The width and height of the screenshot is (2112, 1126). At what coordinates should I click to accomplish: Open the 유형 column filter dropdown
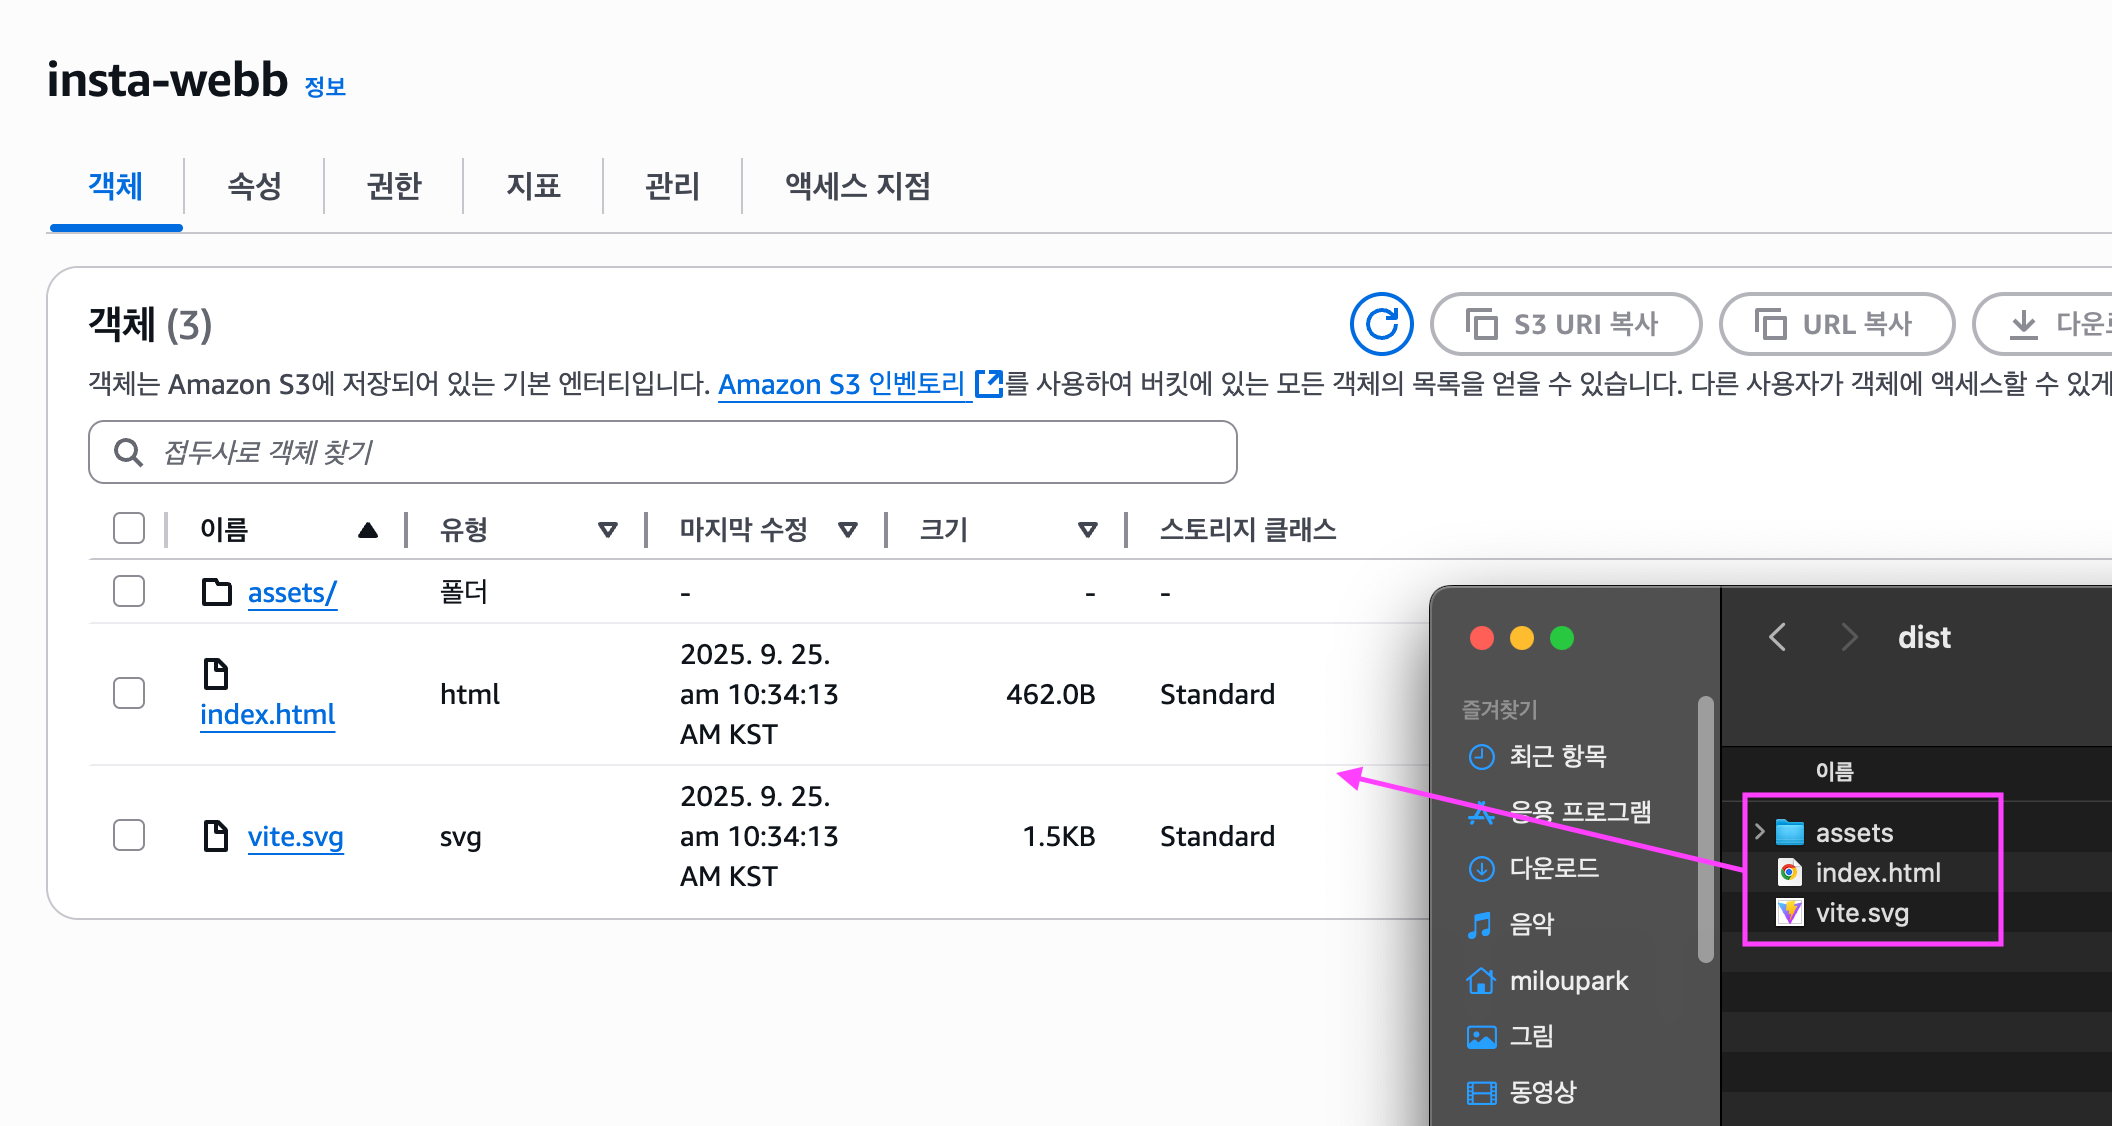[x=608, y=529]
